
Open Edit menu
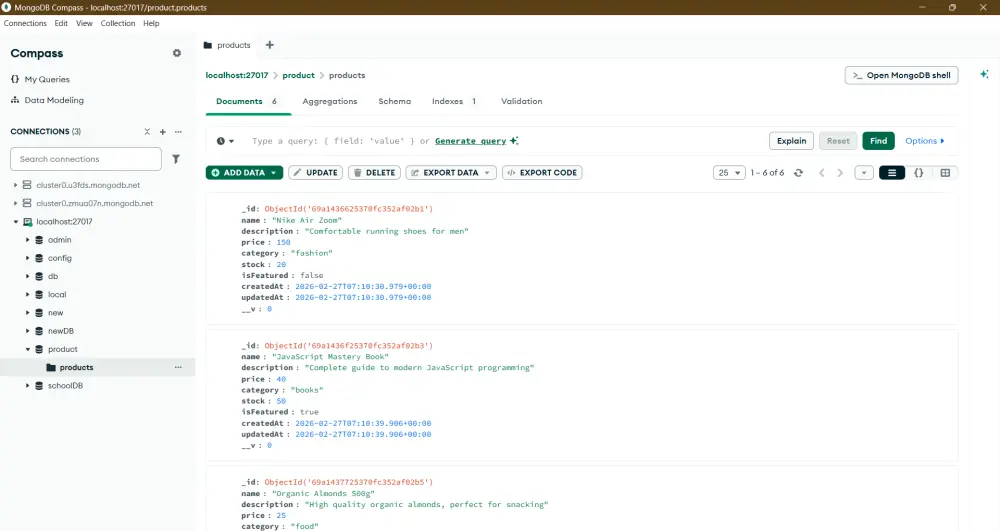click(x=61, y=23)
